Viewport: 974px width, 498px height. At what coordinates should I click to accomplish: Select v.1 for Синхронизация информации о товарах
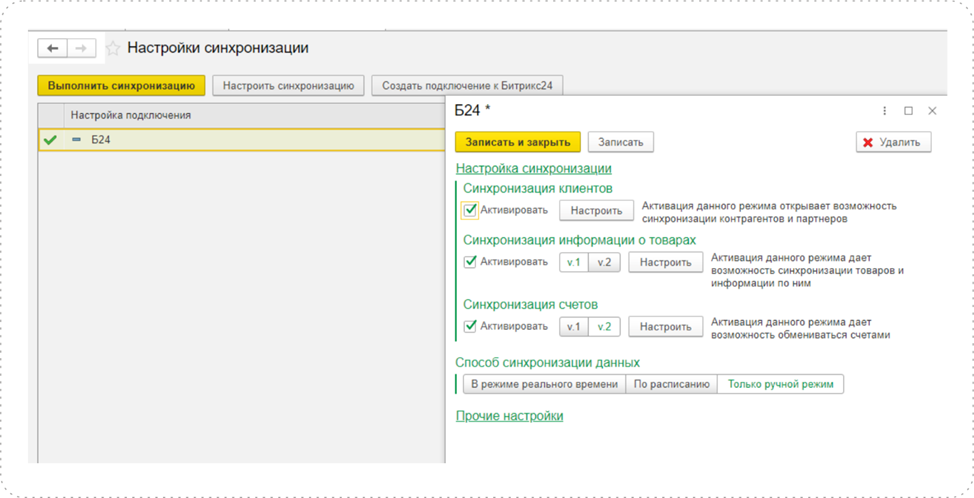coord(574,262)
